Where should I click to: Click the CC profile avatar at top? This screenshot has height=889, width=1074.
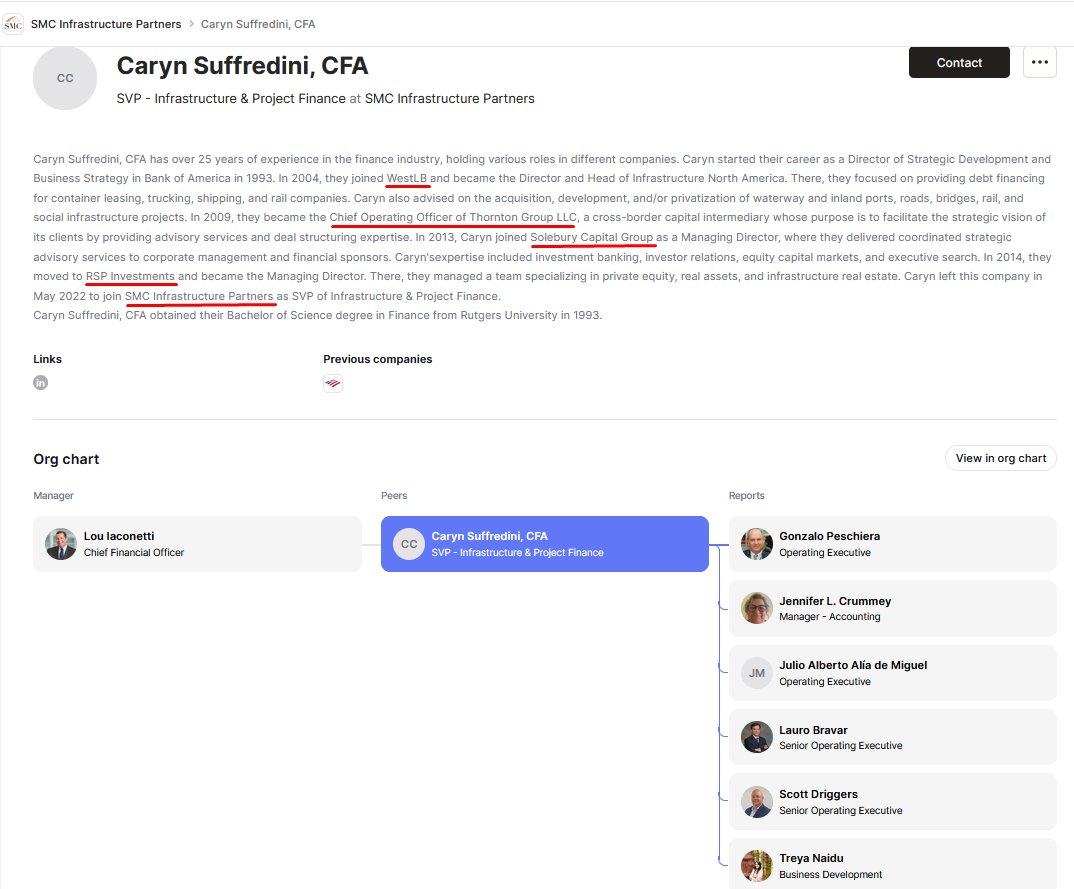click(x=65, y=78)
